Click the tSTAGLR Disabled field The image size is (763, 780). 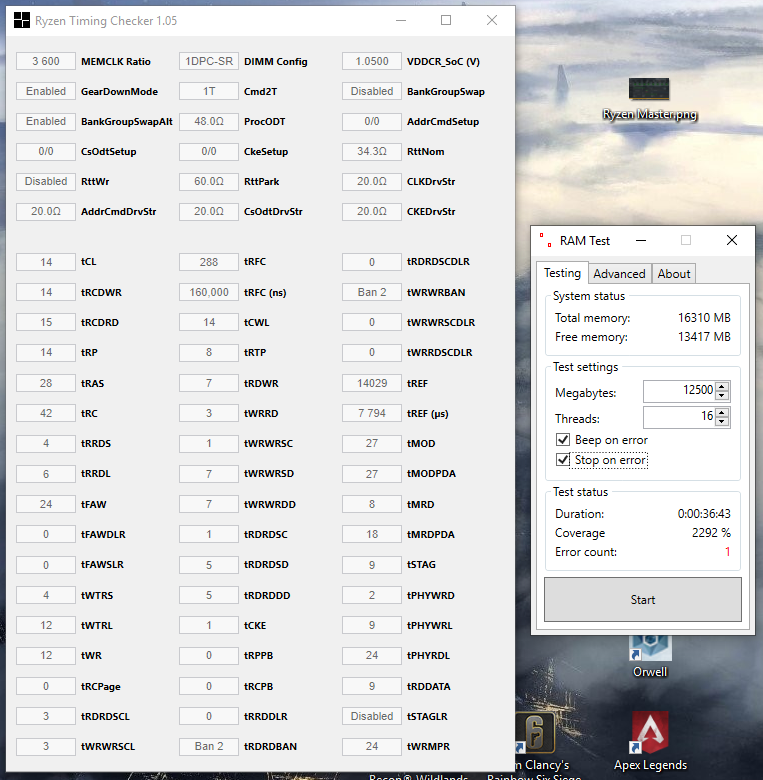pos(372,716)
